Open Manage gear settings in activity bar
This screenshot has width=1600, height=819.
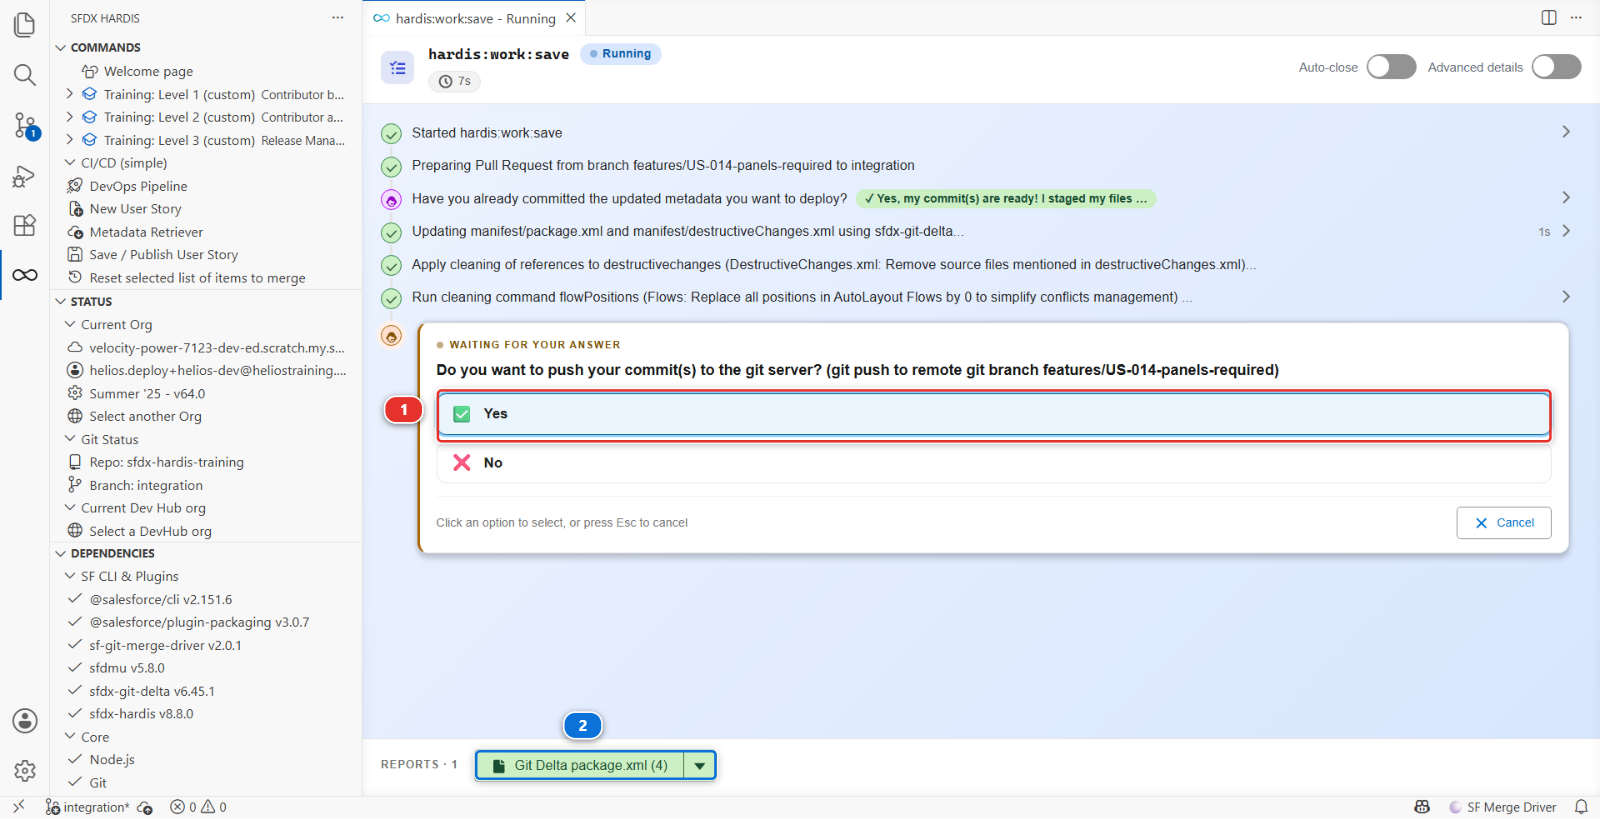[25, 770]
